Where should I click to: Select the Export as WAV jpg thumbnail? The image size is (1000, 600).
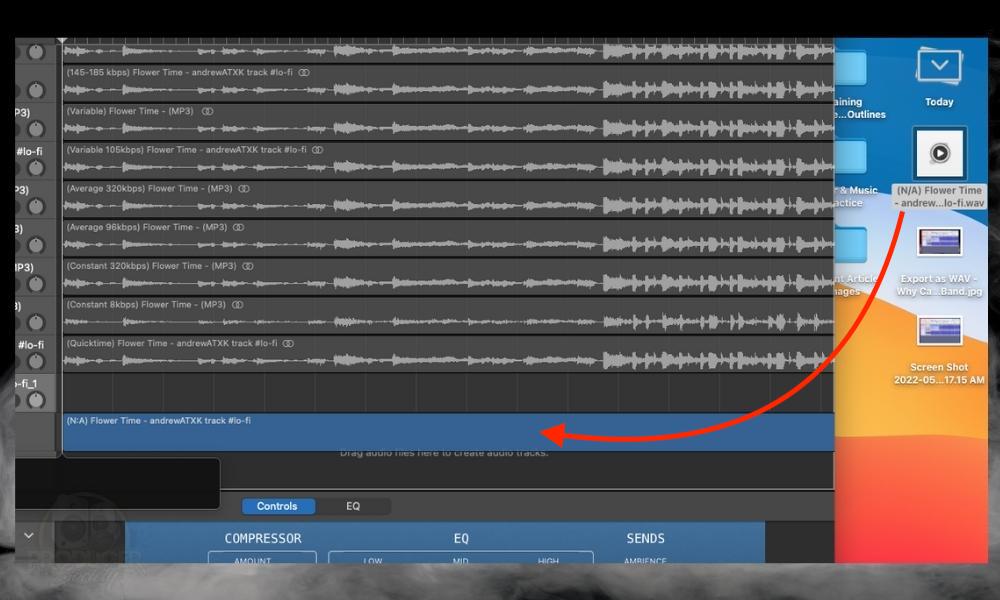click(x=939, y=242)
